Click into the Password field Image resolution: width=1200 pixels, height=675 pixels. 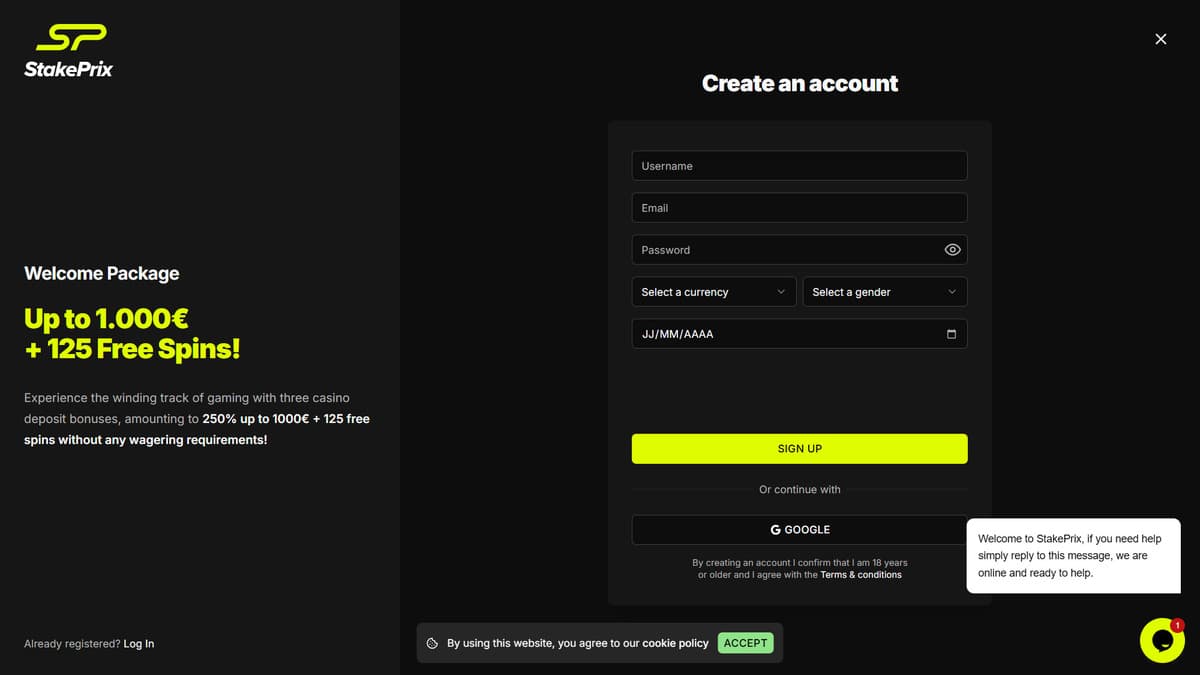click(799, 250)
